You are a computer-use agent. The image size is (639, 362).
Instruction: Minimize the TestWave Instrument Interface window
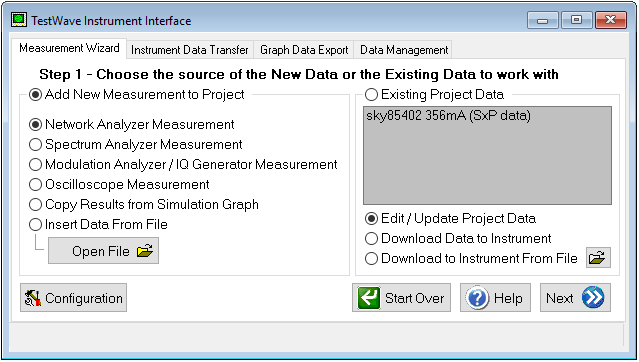tap(542, 20)
